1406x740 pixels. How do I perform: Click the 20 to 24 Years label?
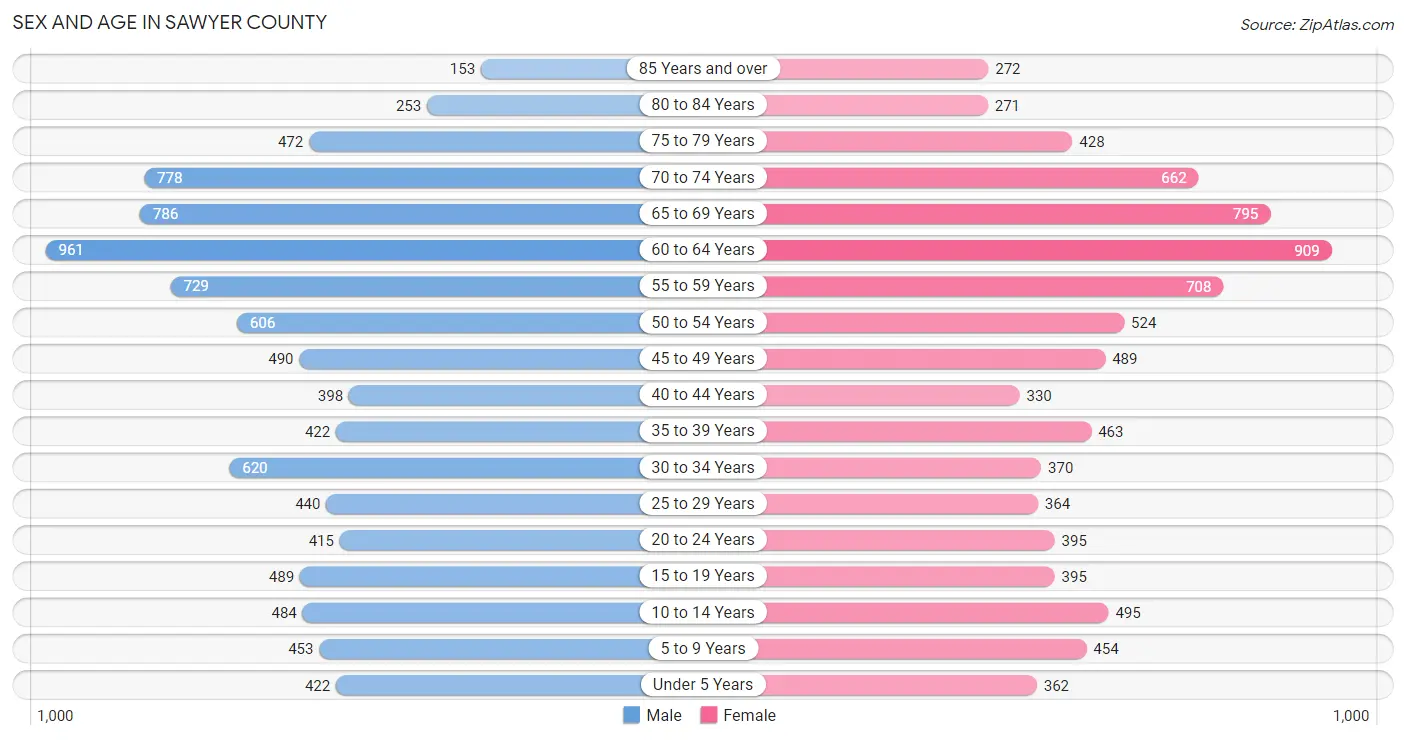pos(703,540)
